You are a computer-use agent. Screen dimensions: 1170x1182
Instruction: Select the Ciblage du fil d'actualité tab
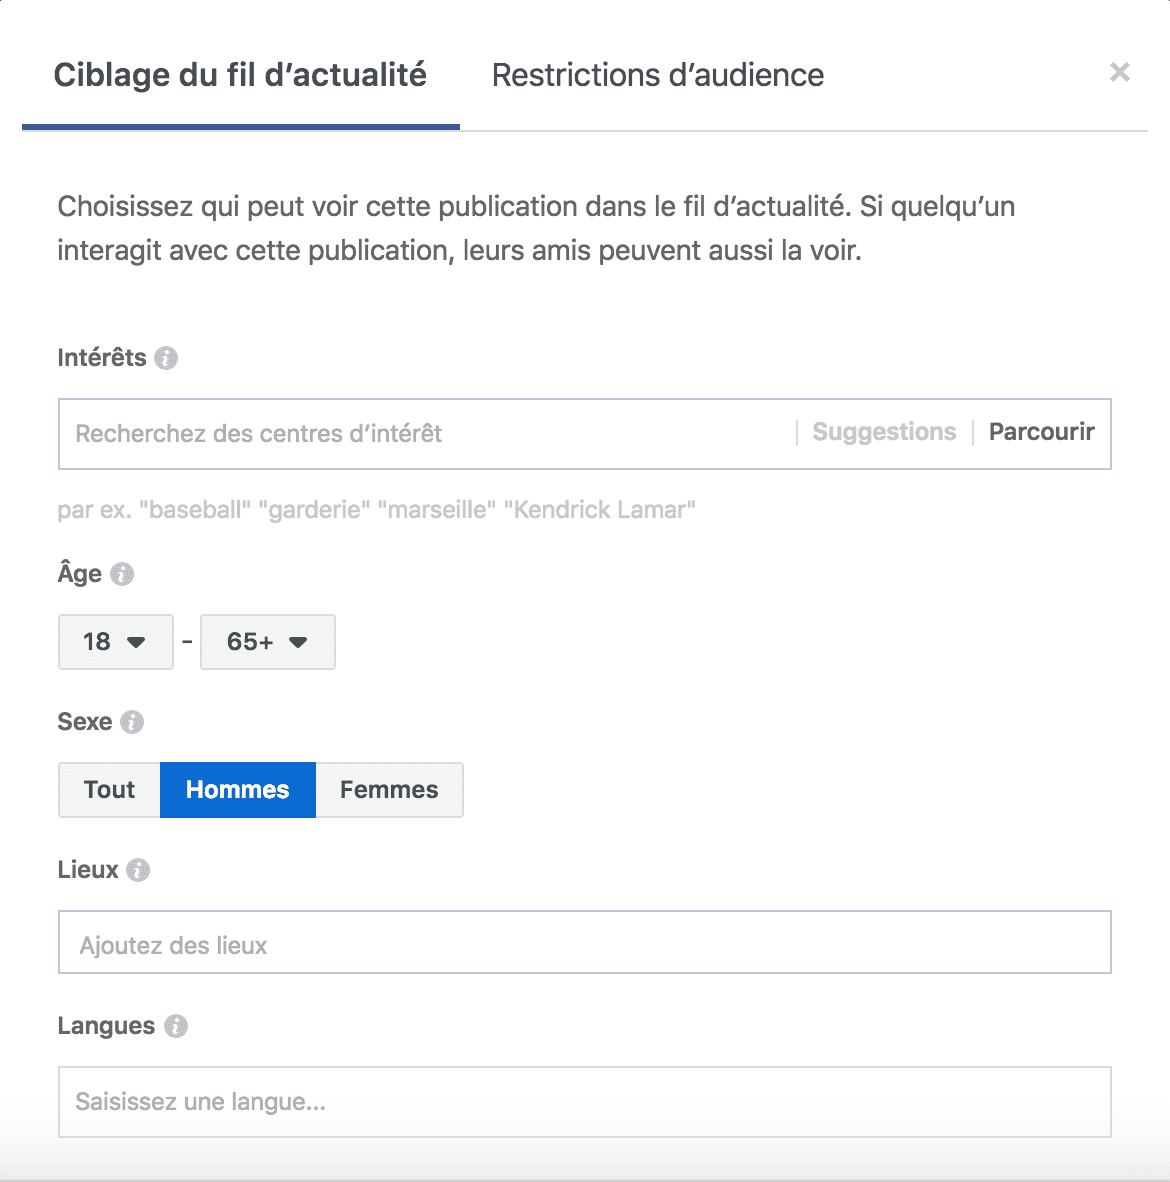click(x=240, y=75)
